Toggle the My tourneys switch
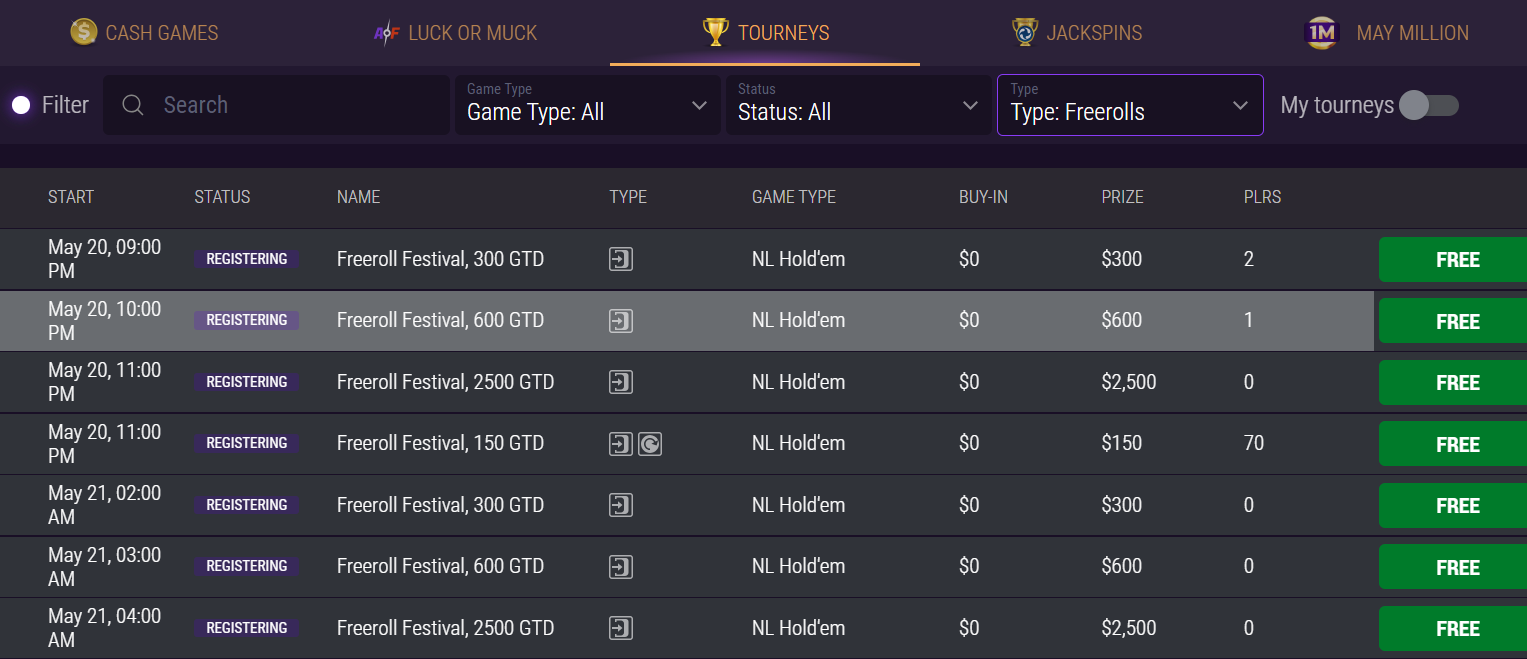Image resolution: width=1527 pixels, height=659 pixels. coord(1429,105)
